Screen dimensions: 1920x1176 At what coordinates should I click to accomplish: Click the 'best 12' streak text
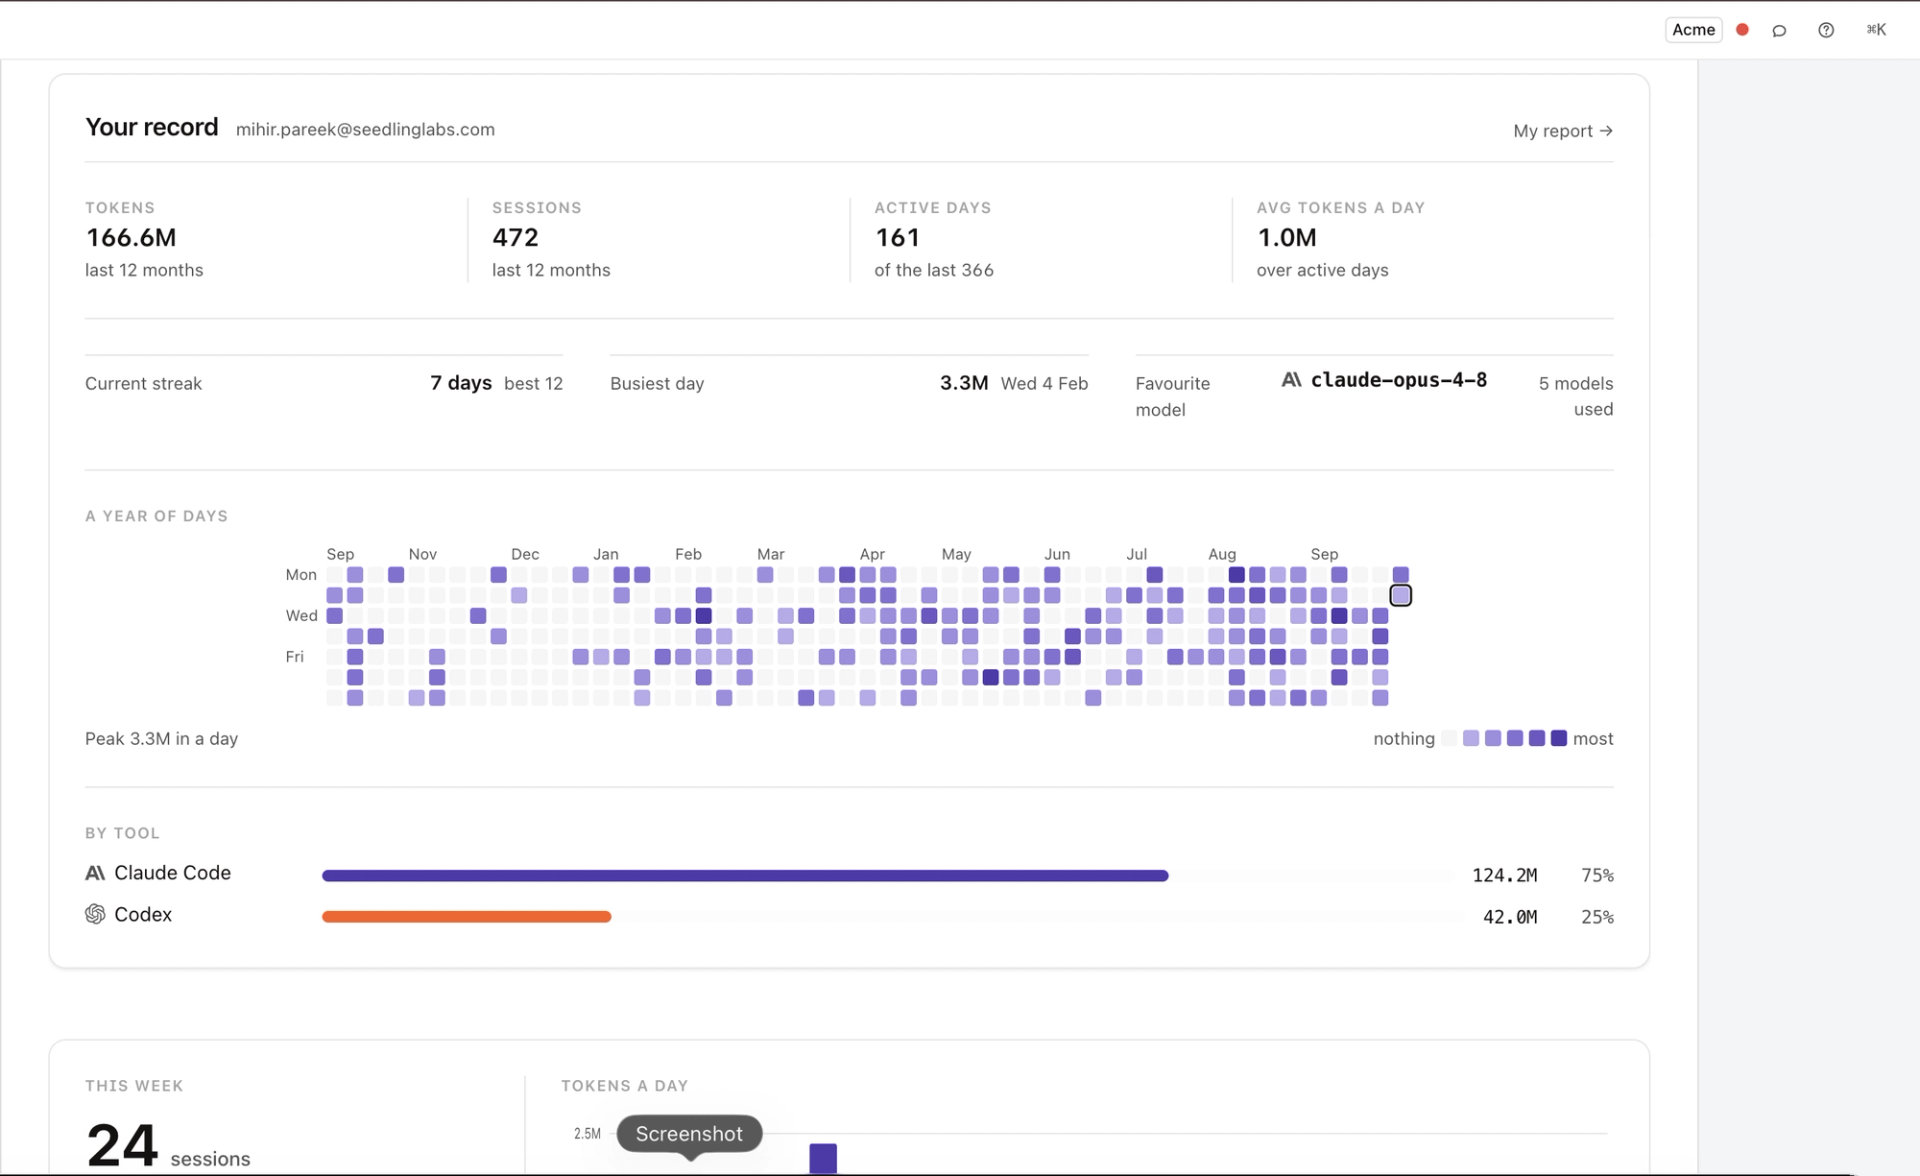coord(533,384)
